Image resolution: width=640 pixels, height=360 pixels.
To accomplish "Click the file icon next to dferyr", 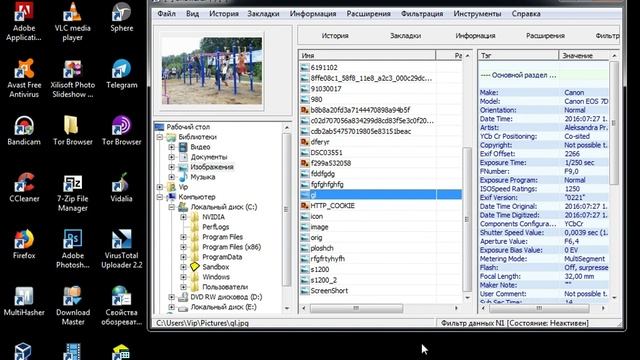I will click(304, 142).
